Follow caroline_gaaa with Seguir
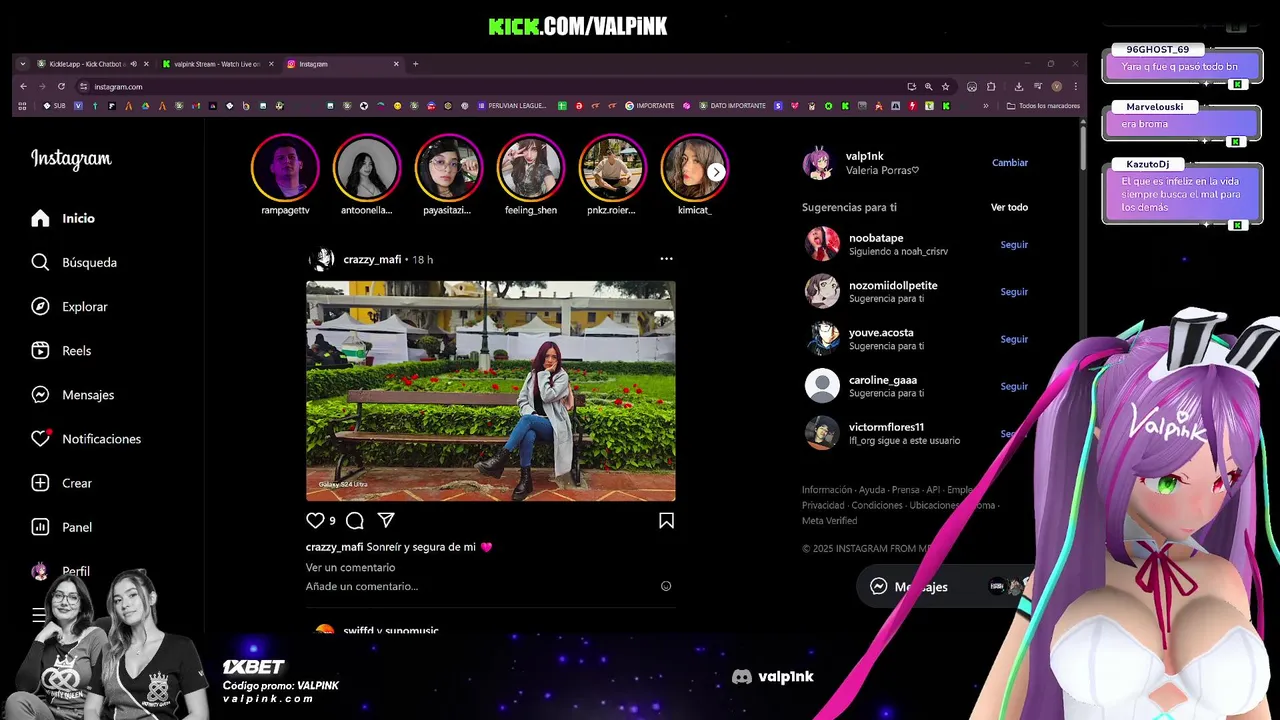The height and width of the screenshot is (720, 1280). (x=1014, y=386)
